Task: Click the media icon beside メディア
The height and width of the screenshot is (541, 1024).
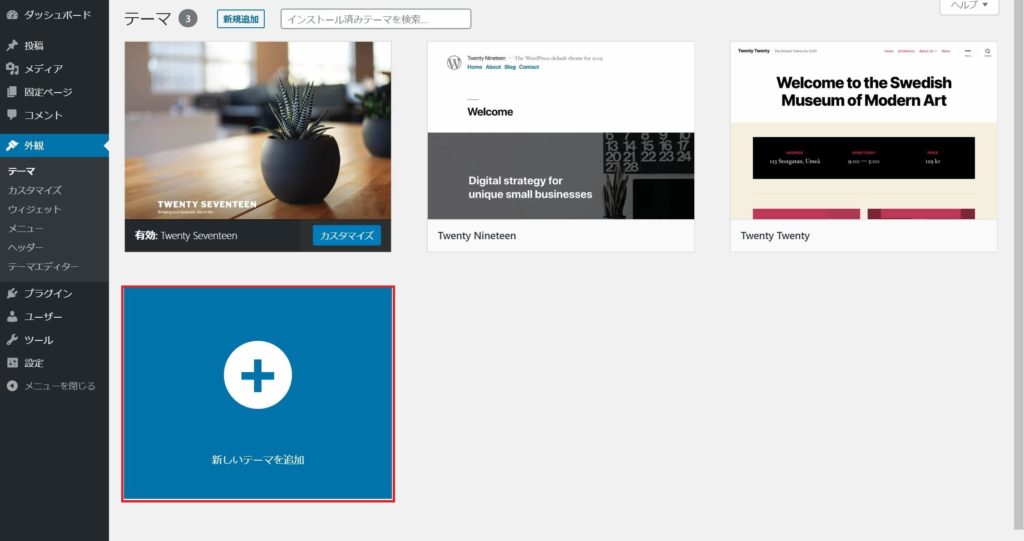Action: click(12, 69)
